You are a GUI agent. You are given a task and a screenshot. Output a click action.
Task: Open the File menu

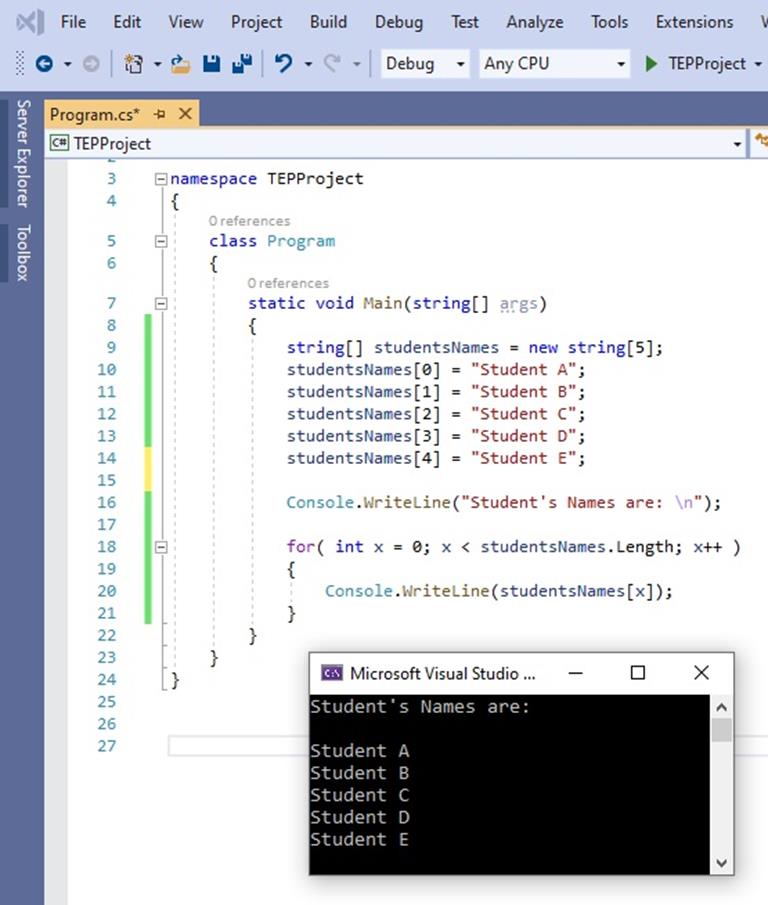click(73, 22)
